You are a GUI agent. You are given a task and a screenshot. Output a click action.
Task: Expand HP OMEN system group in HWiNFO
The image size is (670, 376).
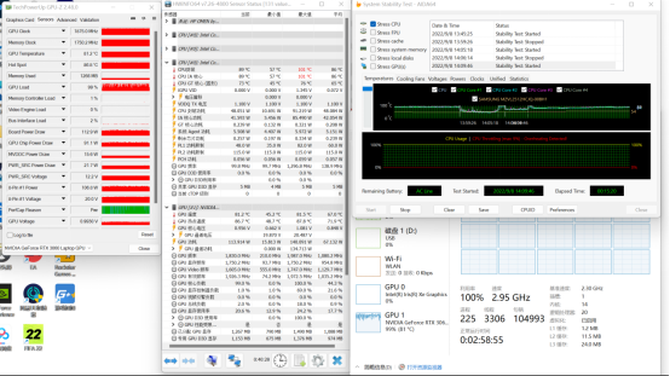pos(167,21)
